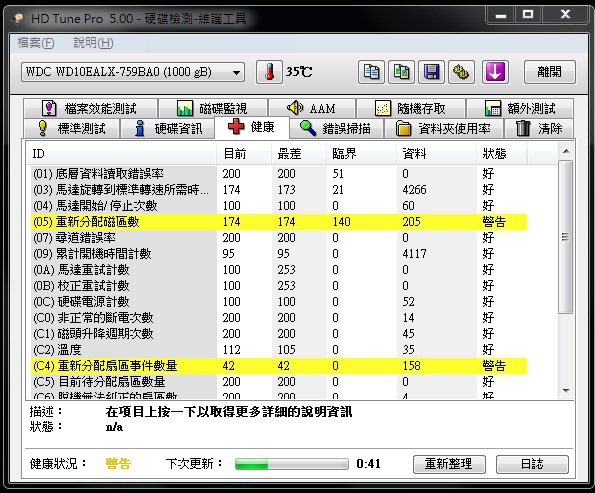Select the 健康 tab
The width and height of the screenshot is (595, 493).
(252, 127)
